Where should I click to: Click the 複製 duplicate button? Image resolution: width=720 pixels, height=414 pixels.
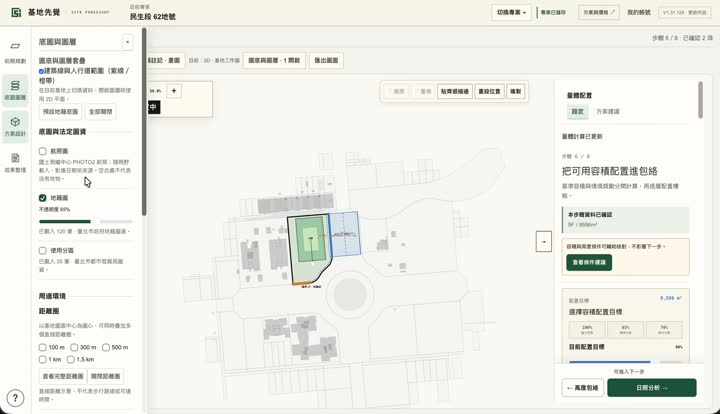(516, 91)
